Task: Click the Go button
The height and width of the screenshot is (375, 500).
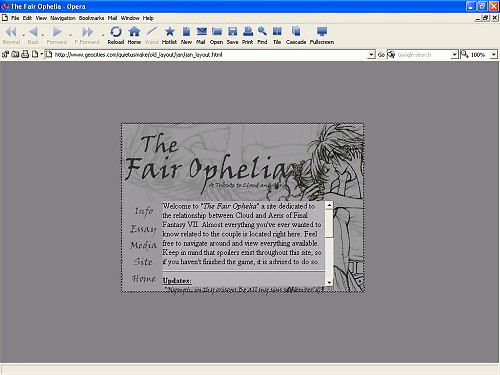Action: tap(381, 55)
